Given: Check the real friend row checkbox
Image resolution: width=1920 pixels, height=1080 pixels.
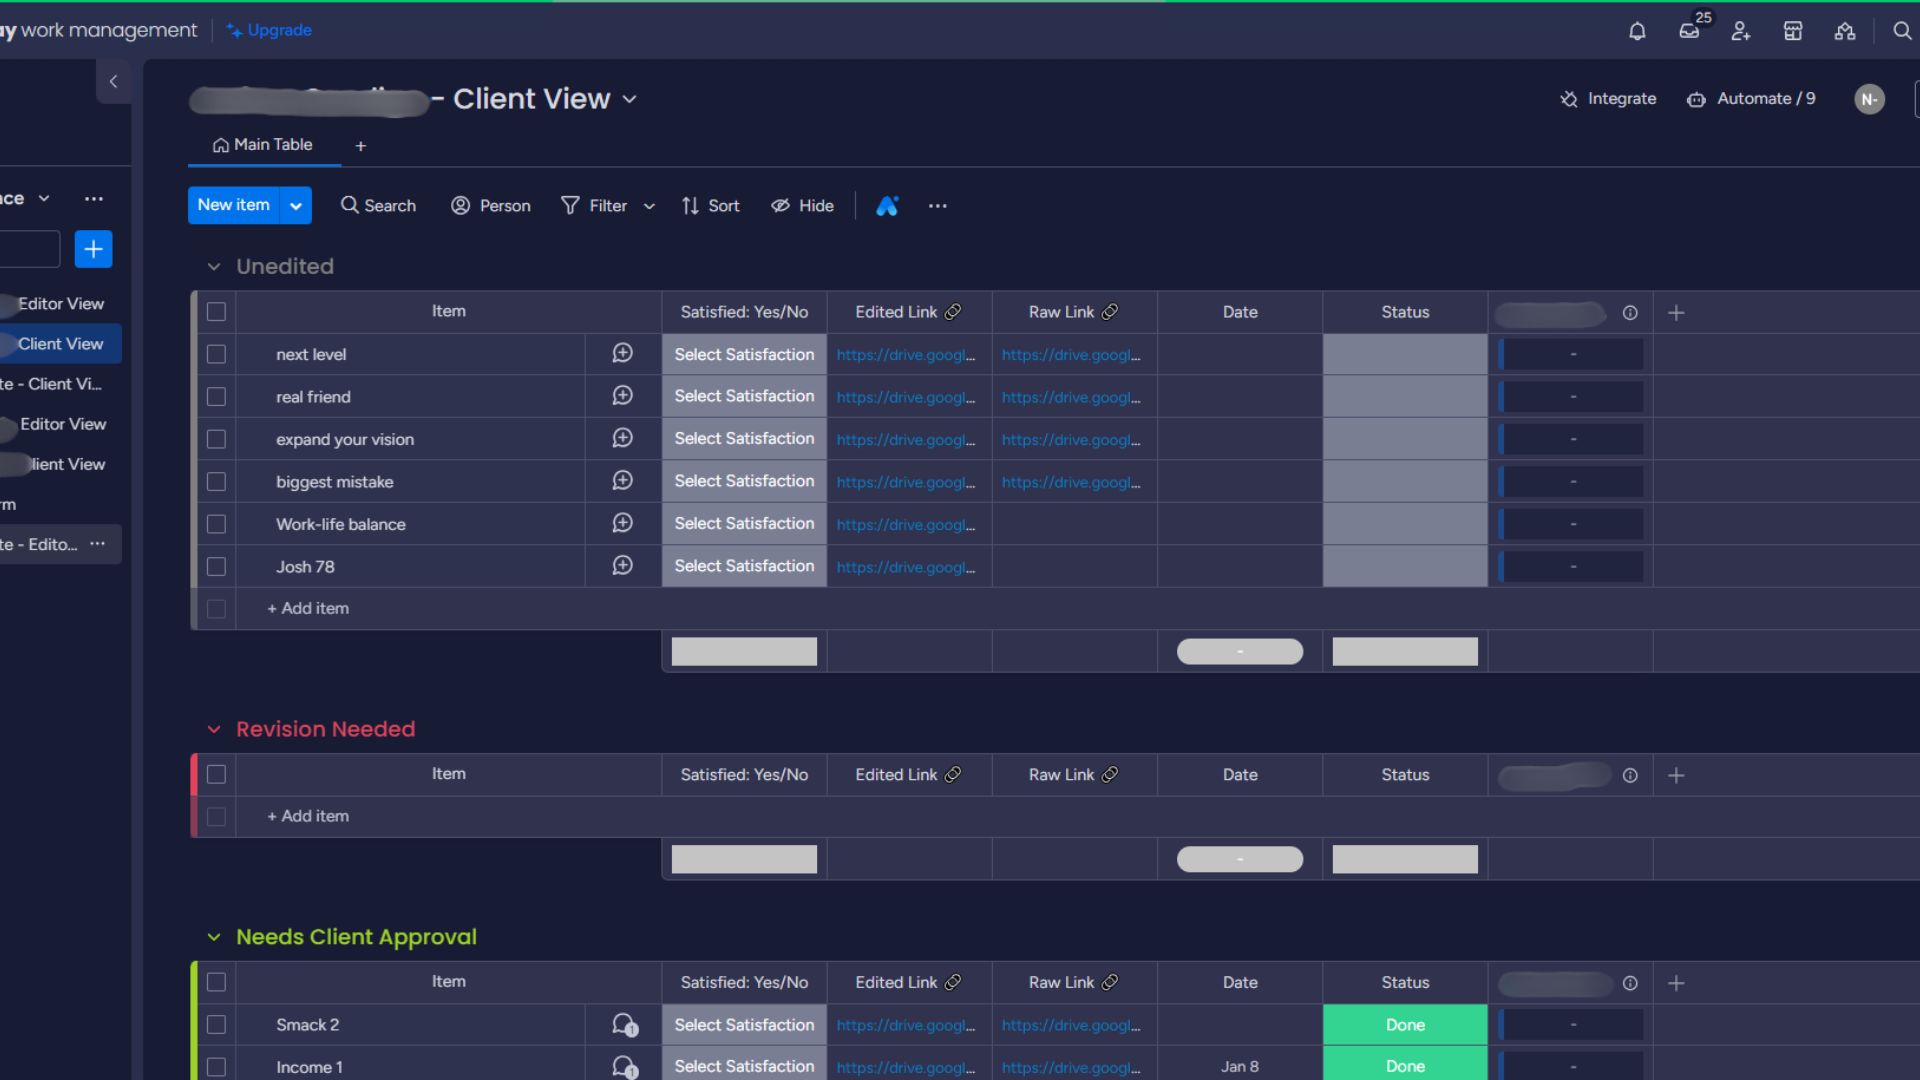Looking at the screenshot, I should click(x=216, y=397).
